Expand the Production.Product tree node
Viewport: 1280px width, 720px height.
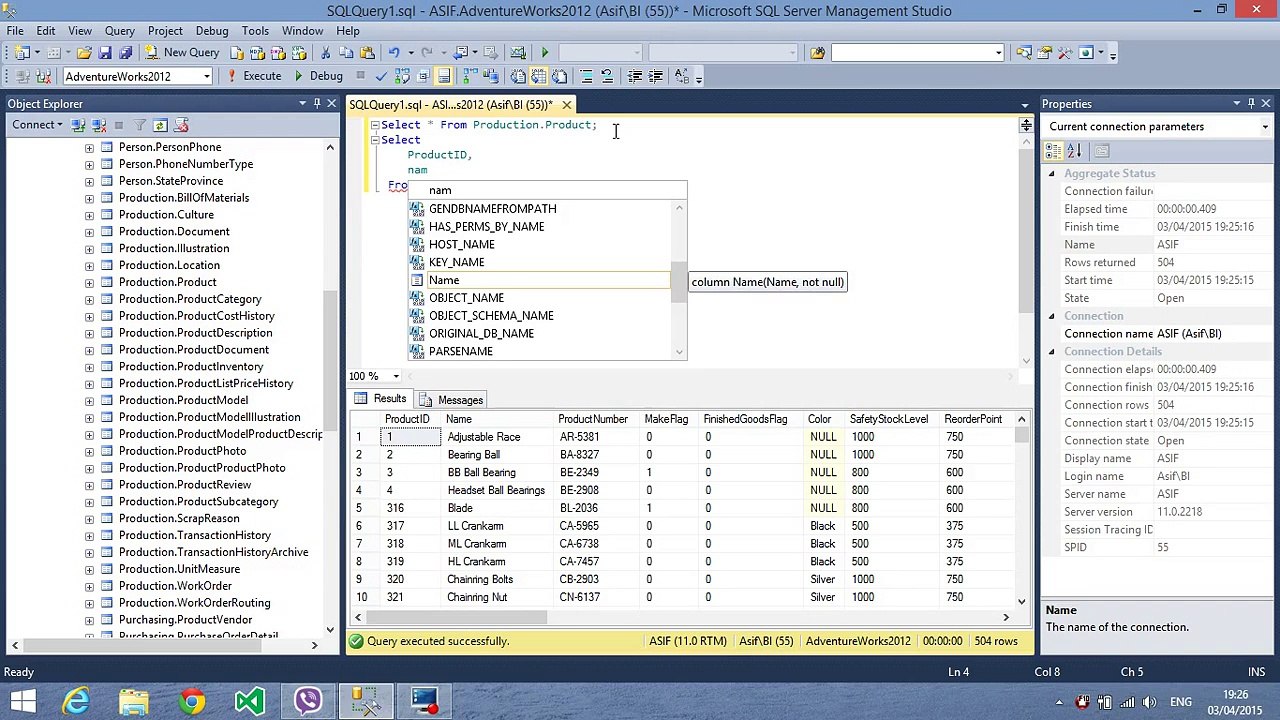[89, 282]
